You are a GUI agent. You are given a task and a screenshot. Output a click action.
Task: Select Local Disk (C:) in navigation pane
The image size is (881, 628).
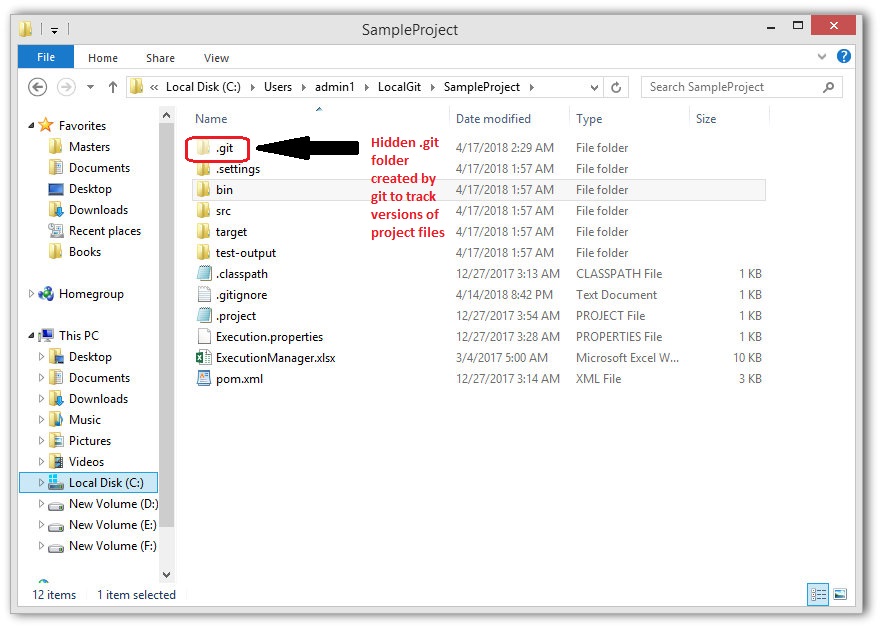pos(106,483)
